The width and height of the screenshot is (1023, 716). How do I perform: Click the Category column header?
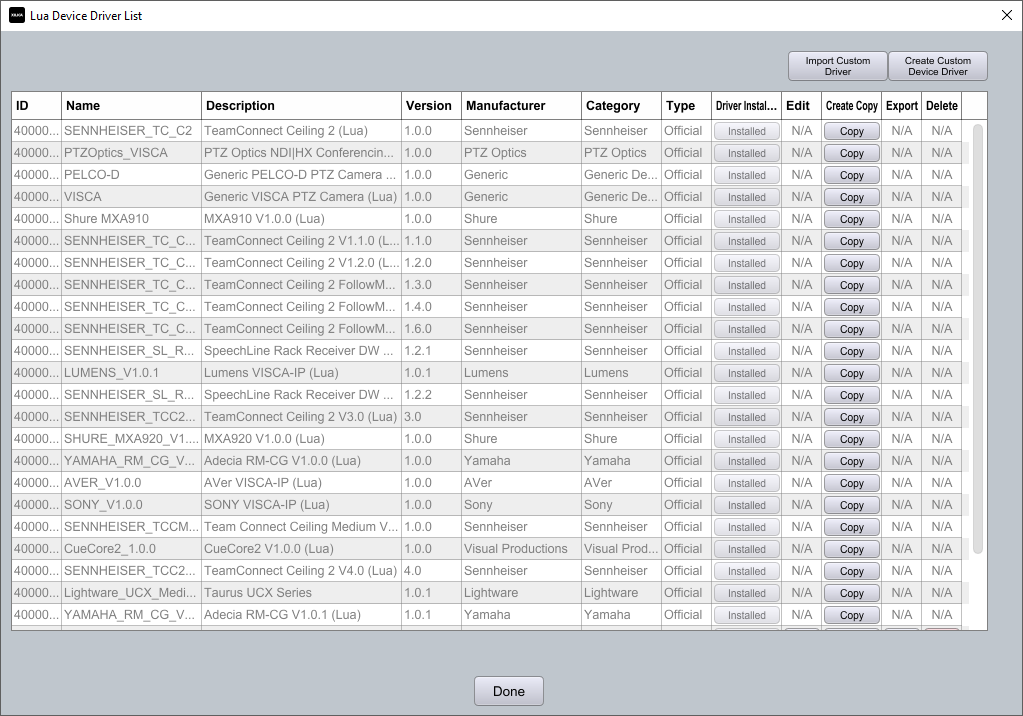[x=621, y=106]
